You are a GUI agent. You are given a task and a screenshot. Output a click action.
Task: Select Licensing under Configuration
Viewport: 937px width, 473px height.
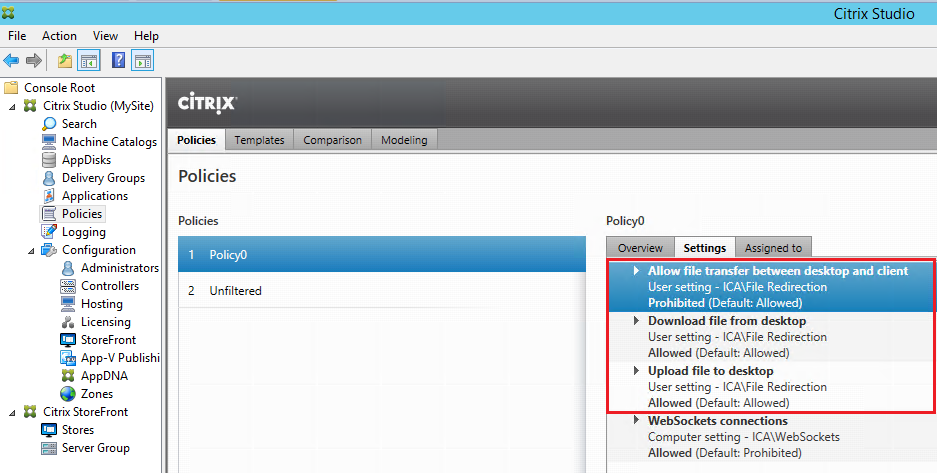coord(106,322)
